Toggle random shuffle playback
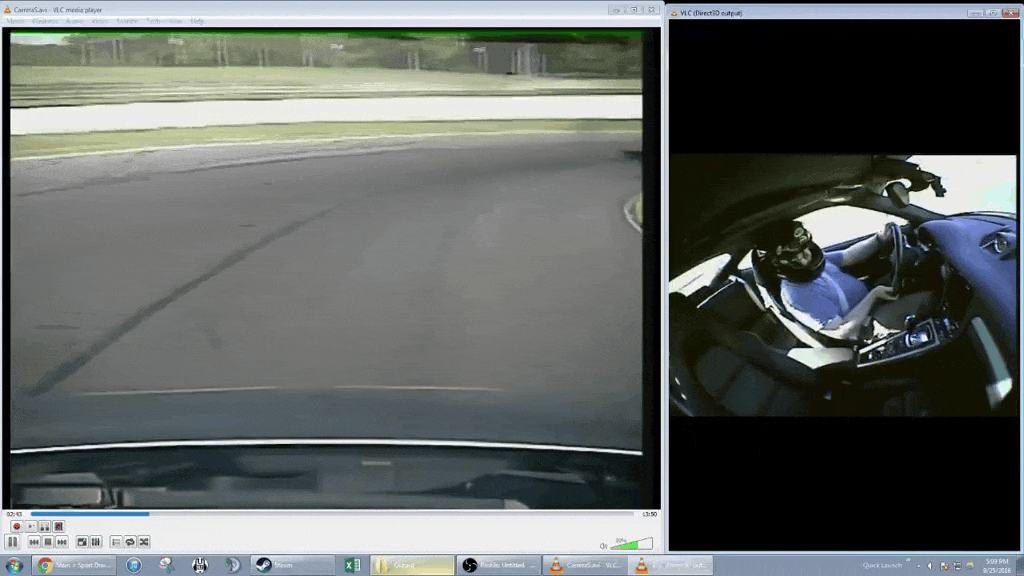Viewport: 1024px width, 576px height. coord(144,542)
